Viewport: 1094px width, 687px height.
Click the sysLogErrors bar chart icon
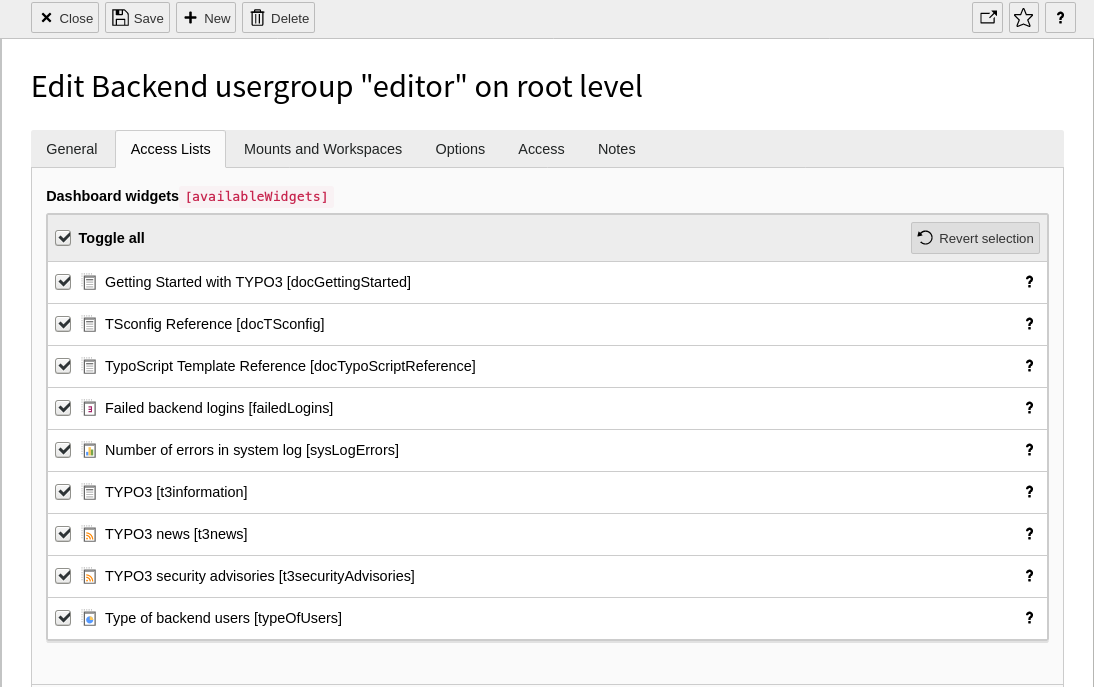coord(90,450)
